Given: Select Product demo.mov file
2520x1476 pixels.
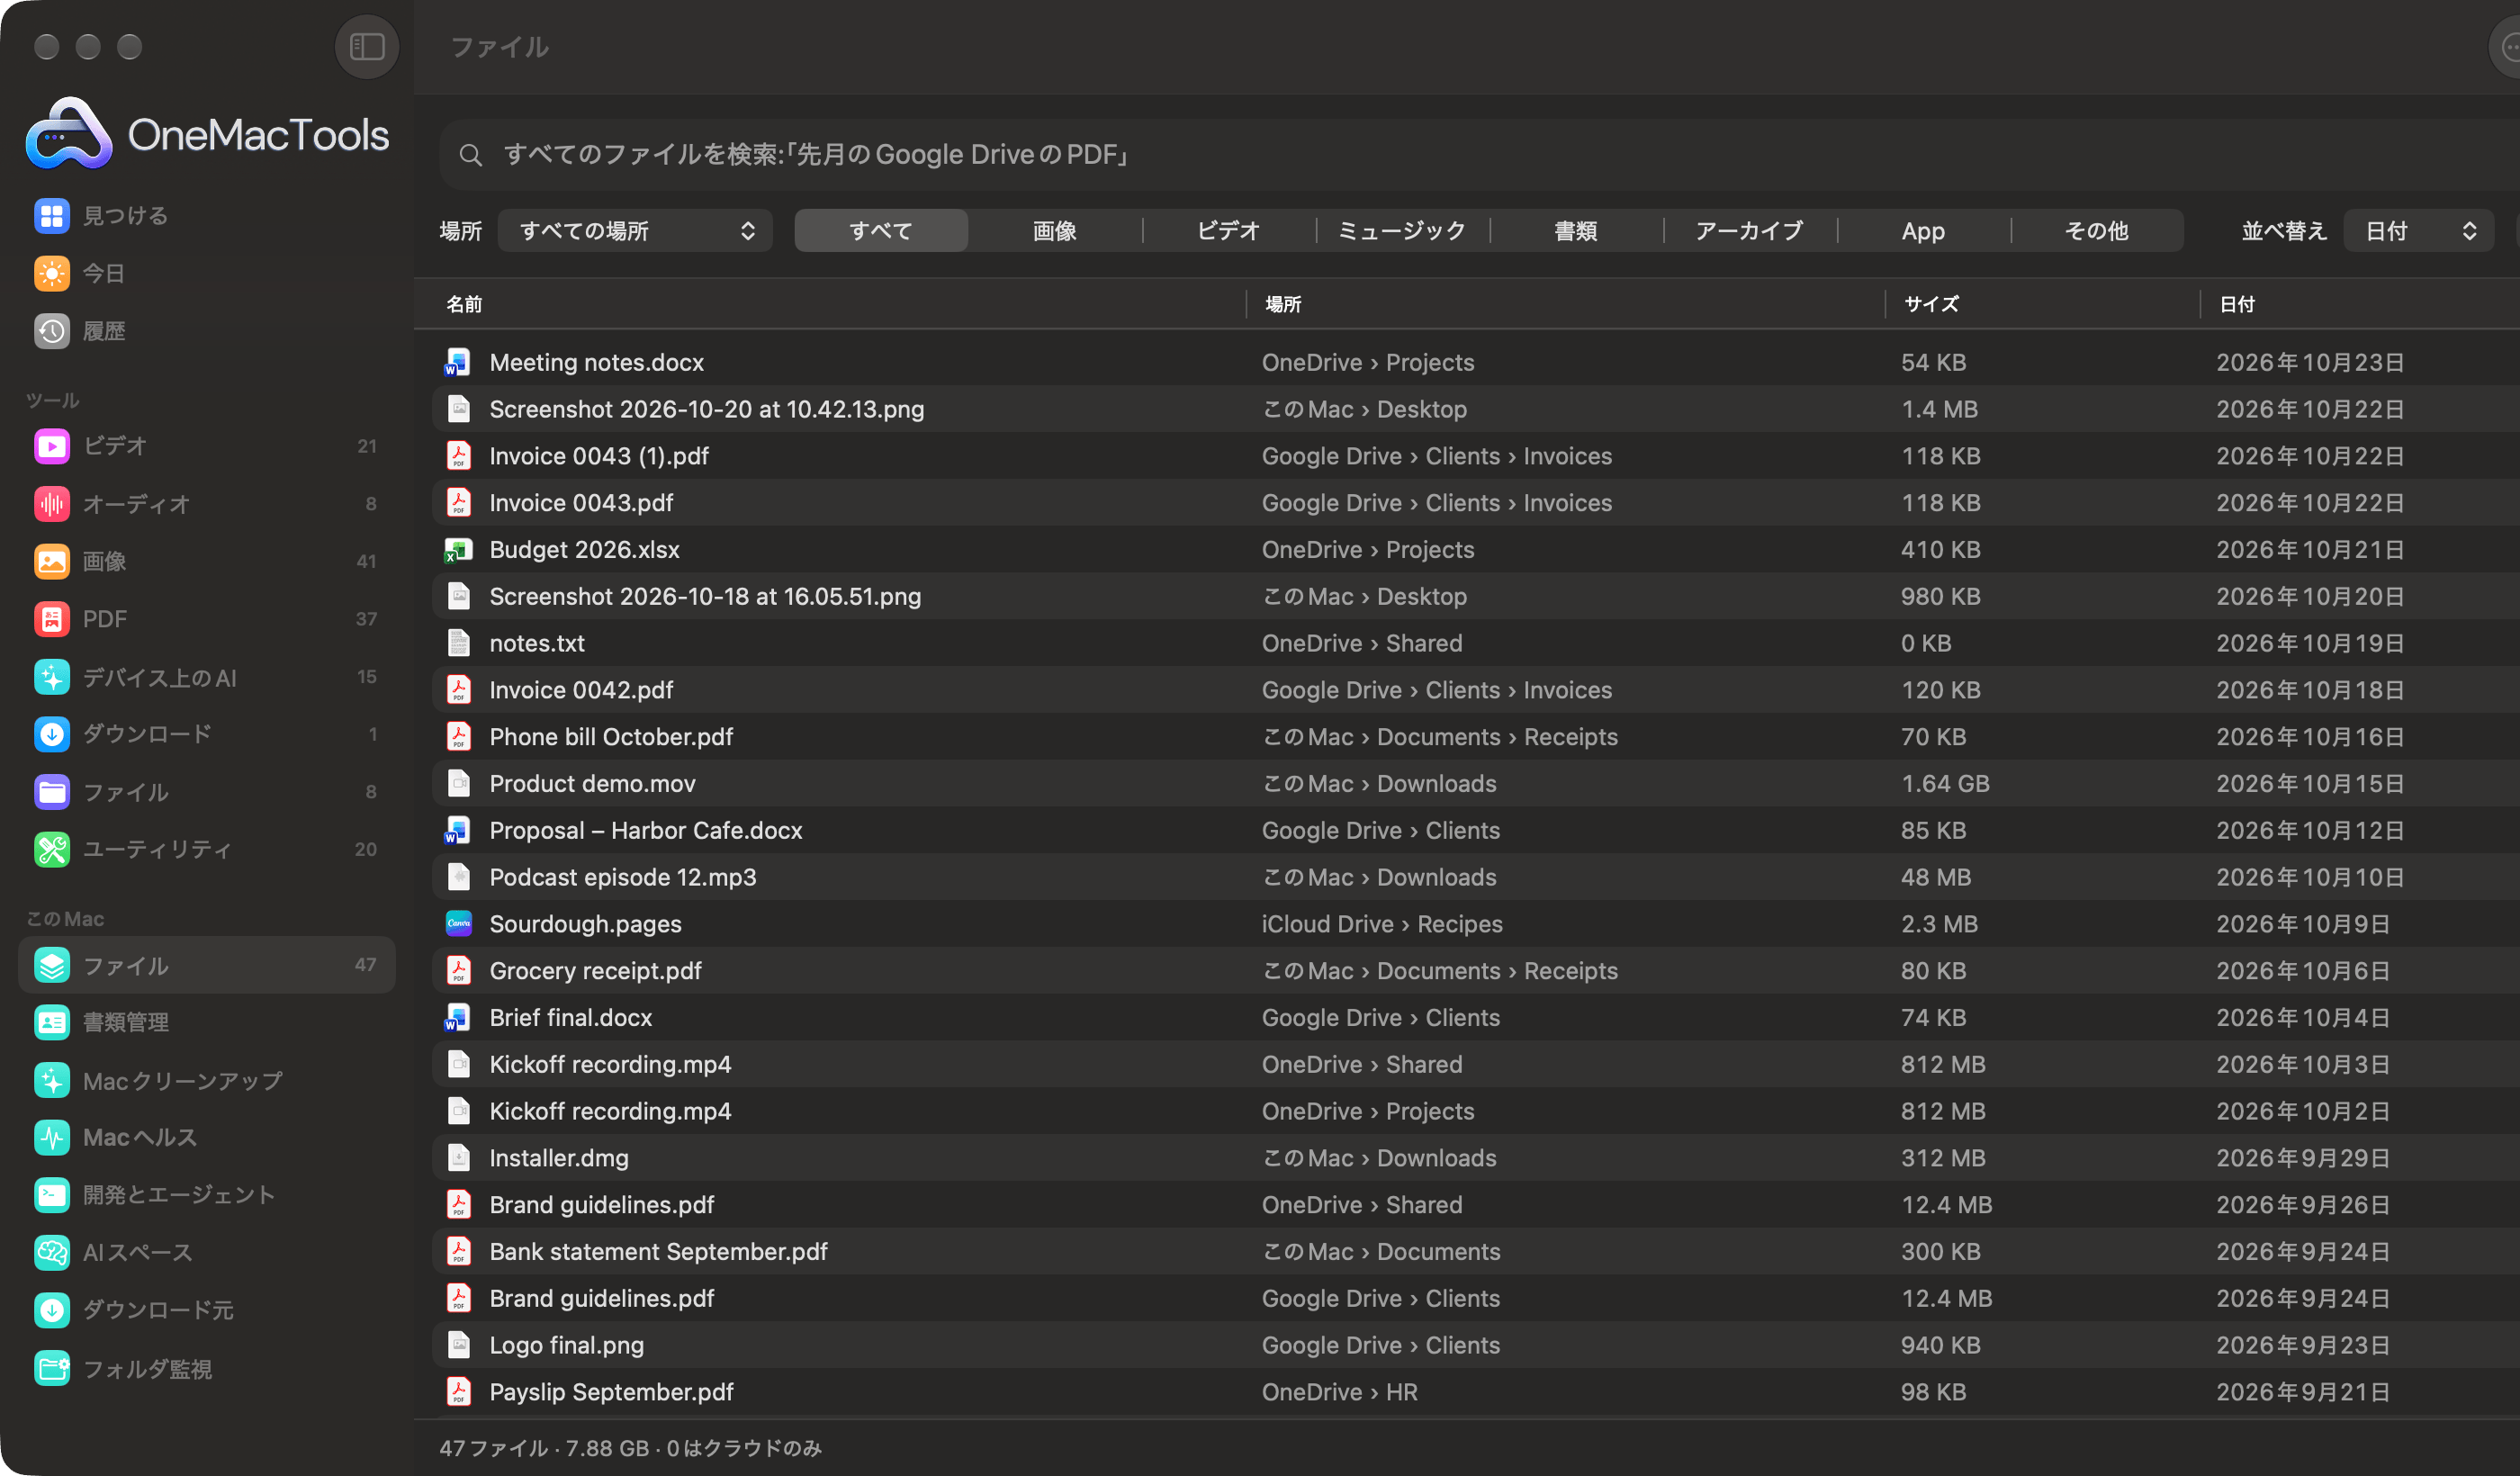Looking at the screenshot, I should [x=1476, y=783].
